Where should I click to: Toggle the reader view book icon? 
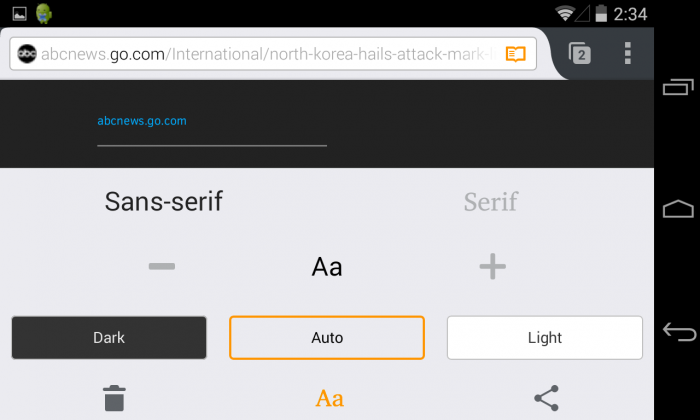pyautogui.click(x=516, y=54)
